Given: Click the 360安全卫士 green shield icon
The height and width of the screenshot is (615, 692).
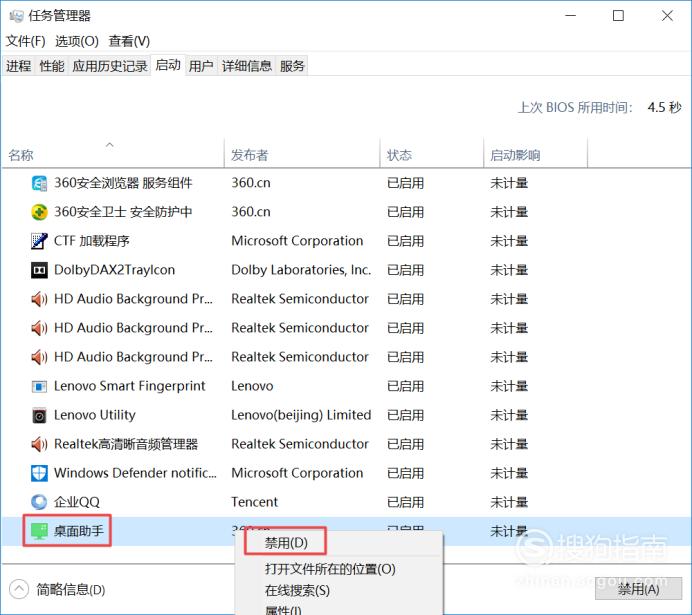Looking at the screenshot, I should click(39, 212).
